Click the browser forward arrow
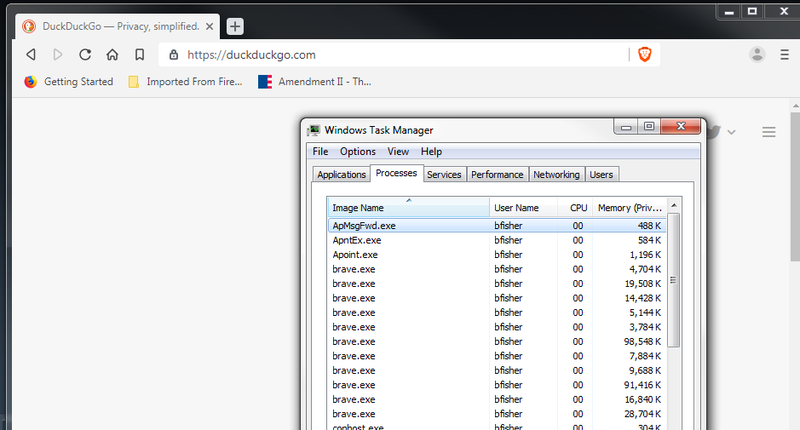 (58, 55)
